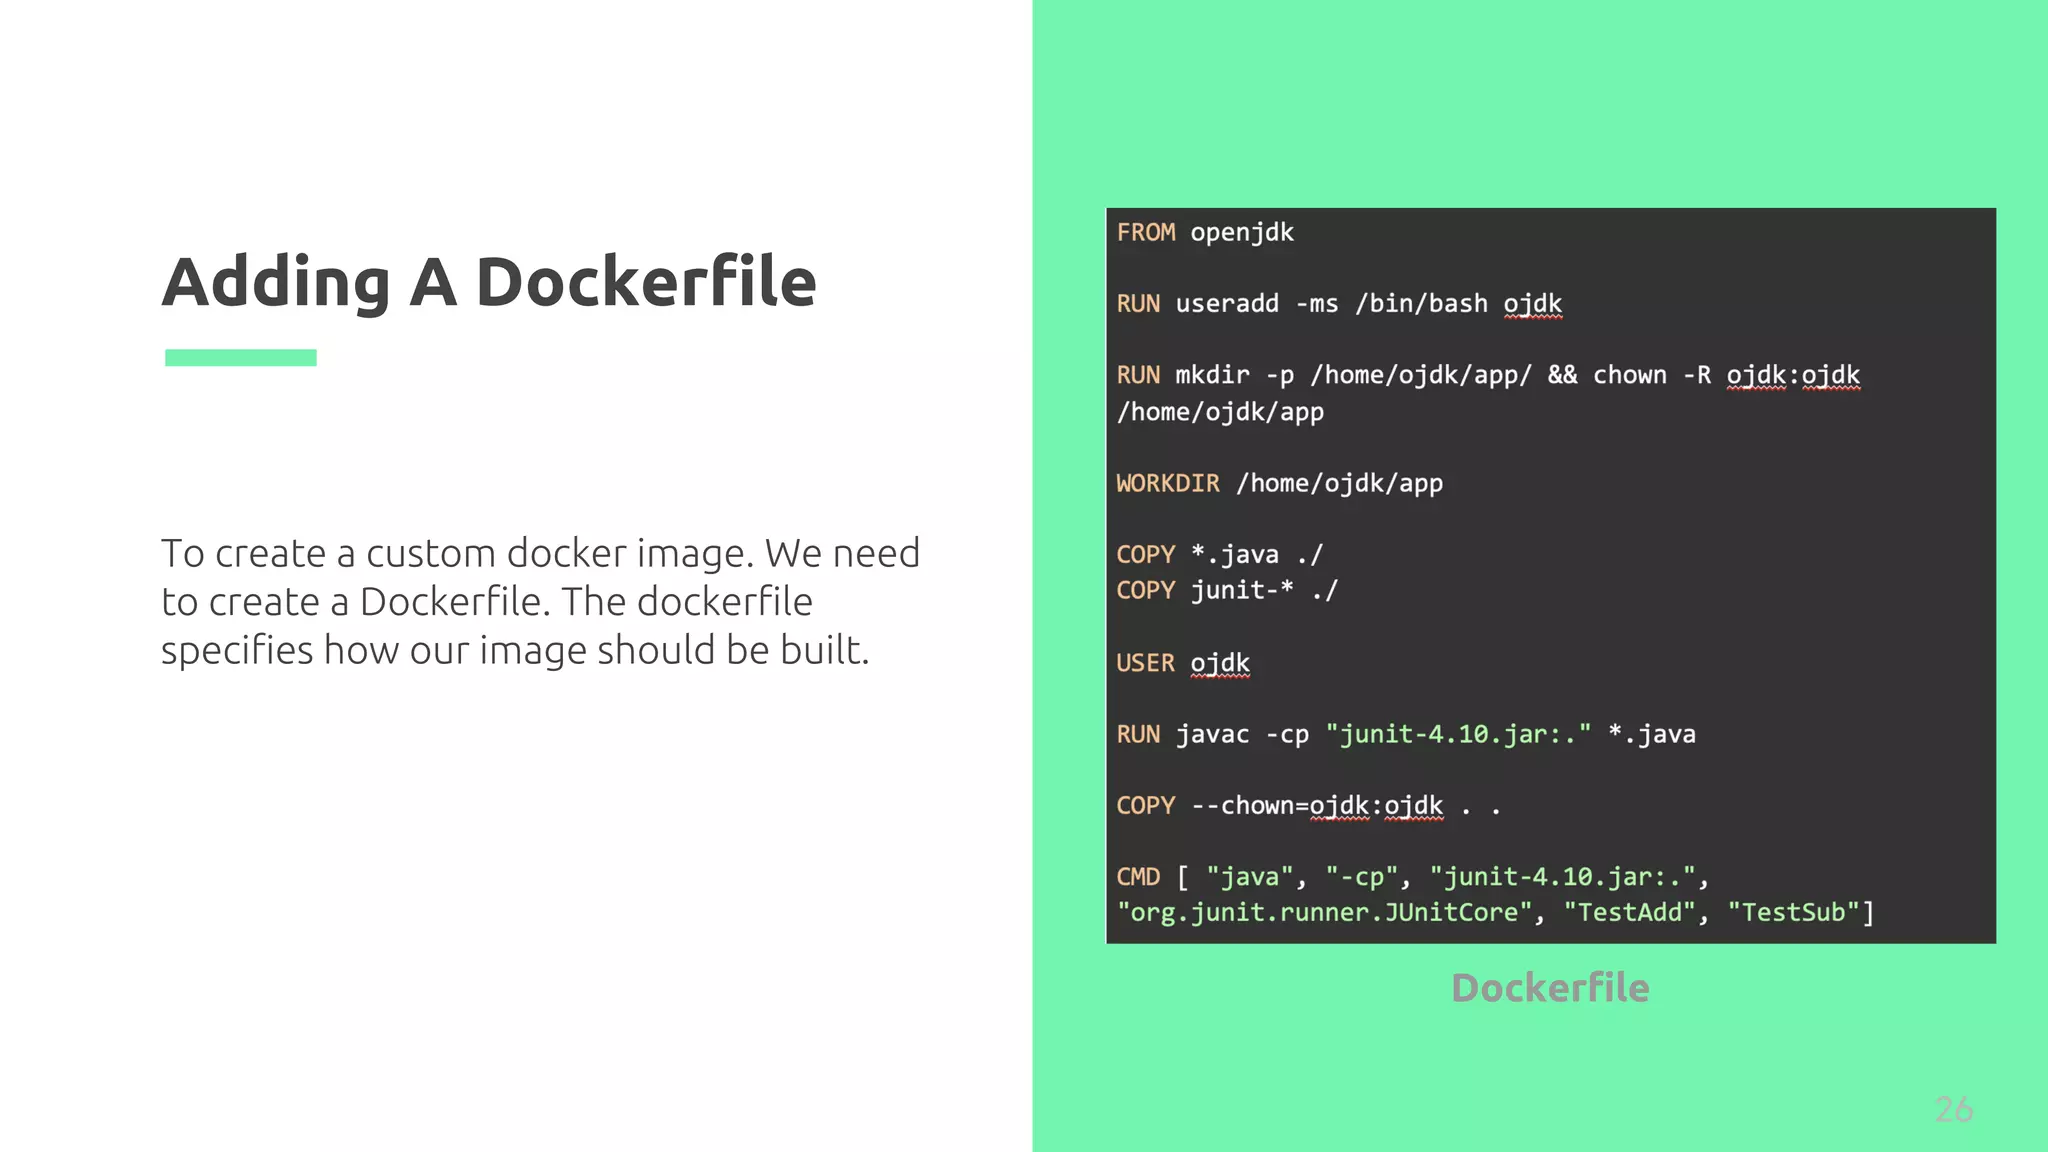Click the 'COPY *.java ./' line
2048x1152 pixels.
(x=1219, y=554)
